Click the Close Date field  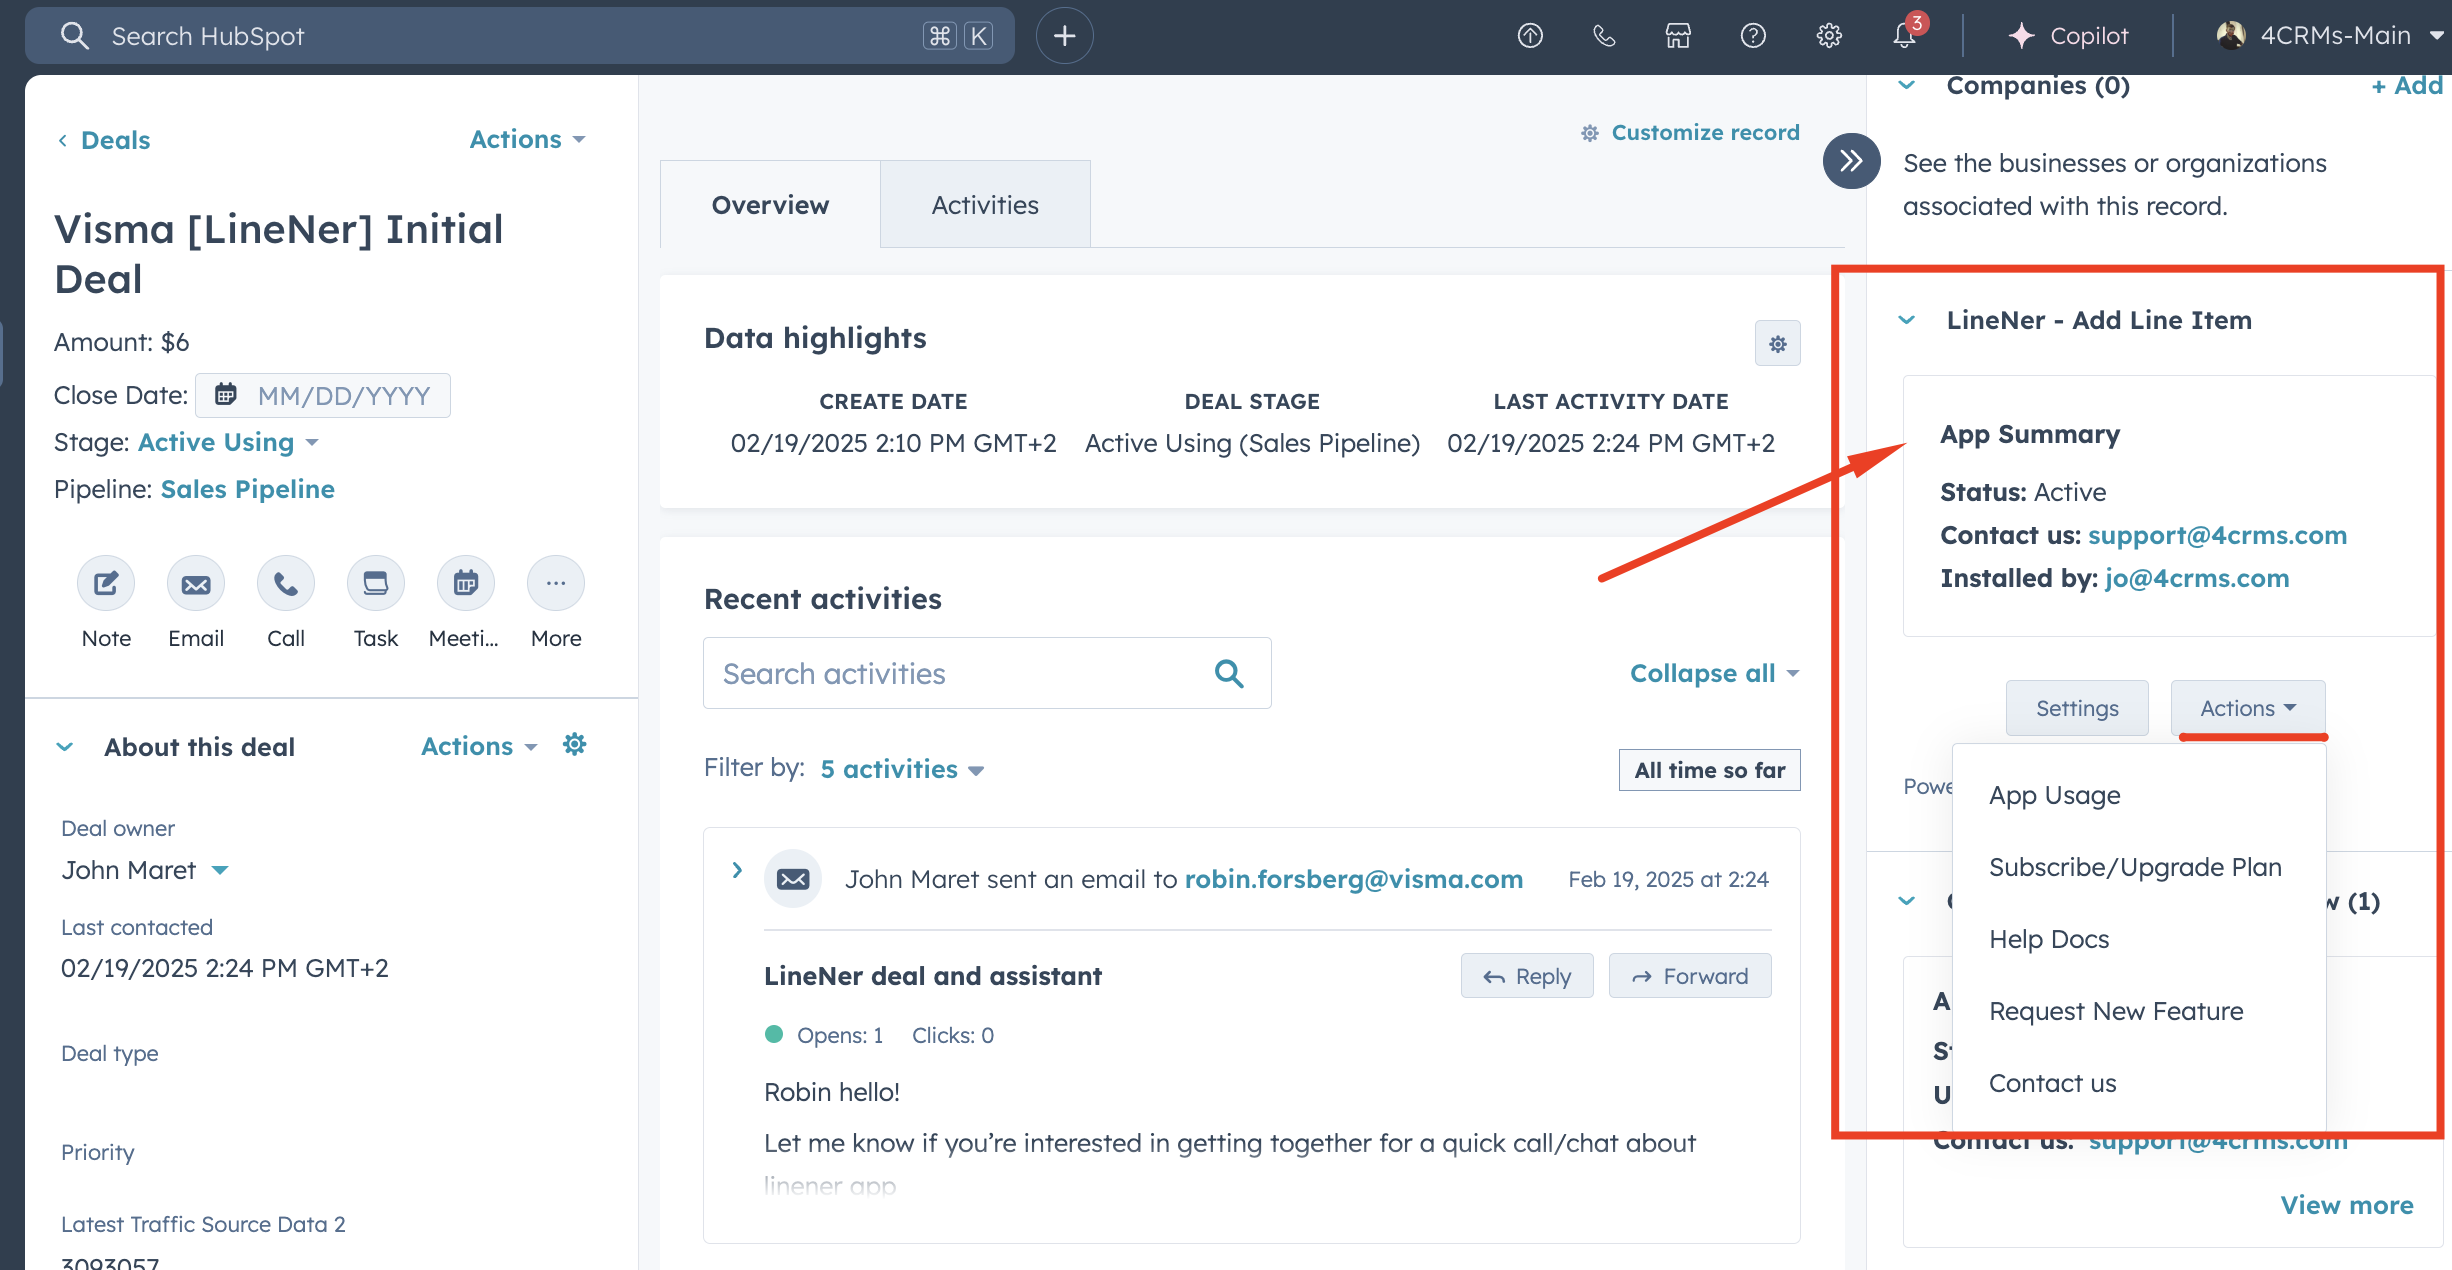(323, 395)
